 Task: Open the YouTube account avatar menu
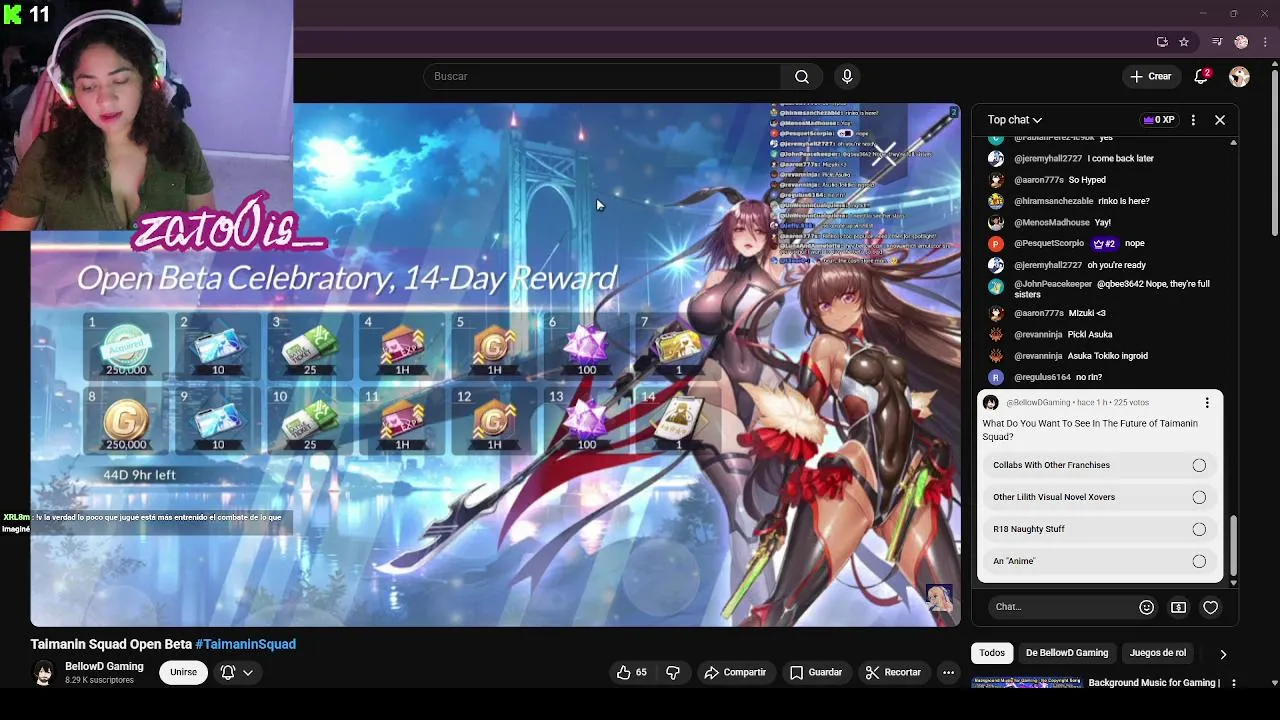pos(1239,77)
